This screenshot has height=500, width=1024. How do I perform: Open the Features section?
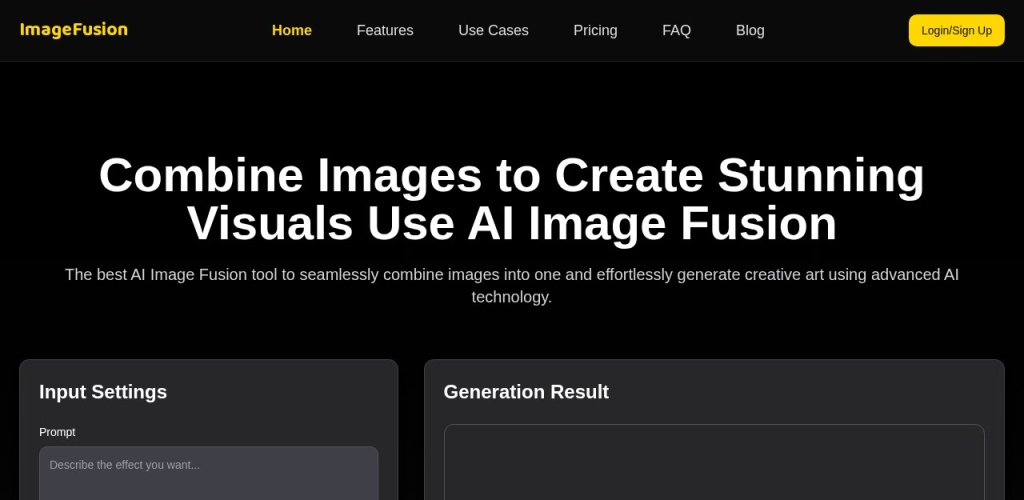(385, 30)
